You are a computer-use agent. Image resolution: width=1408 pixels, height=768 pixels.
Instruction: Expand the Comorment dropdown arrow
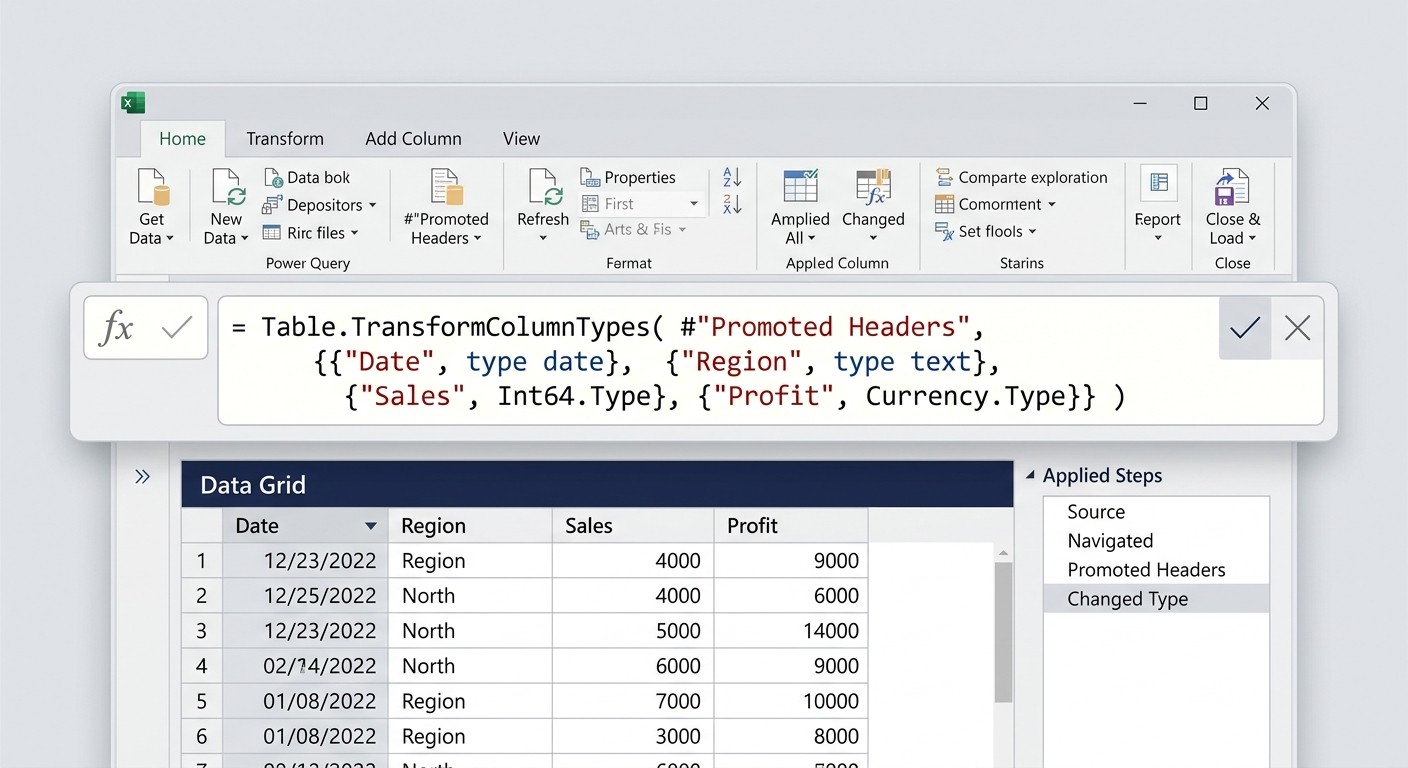click(x=1051, y=205)
